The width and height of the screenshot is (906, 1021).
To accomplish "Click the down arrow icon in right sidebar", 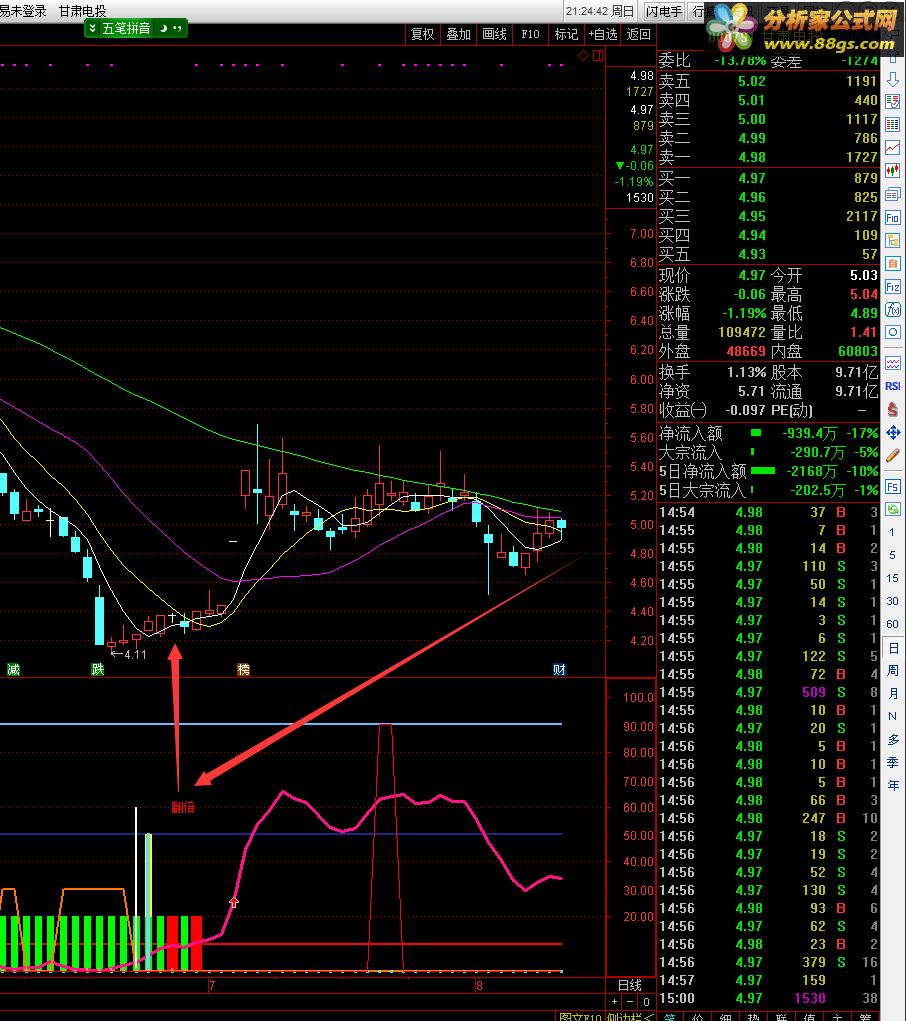I will [x=892, y=81].
